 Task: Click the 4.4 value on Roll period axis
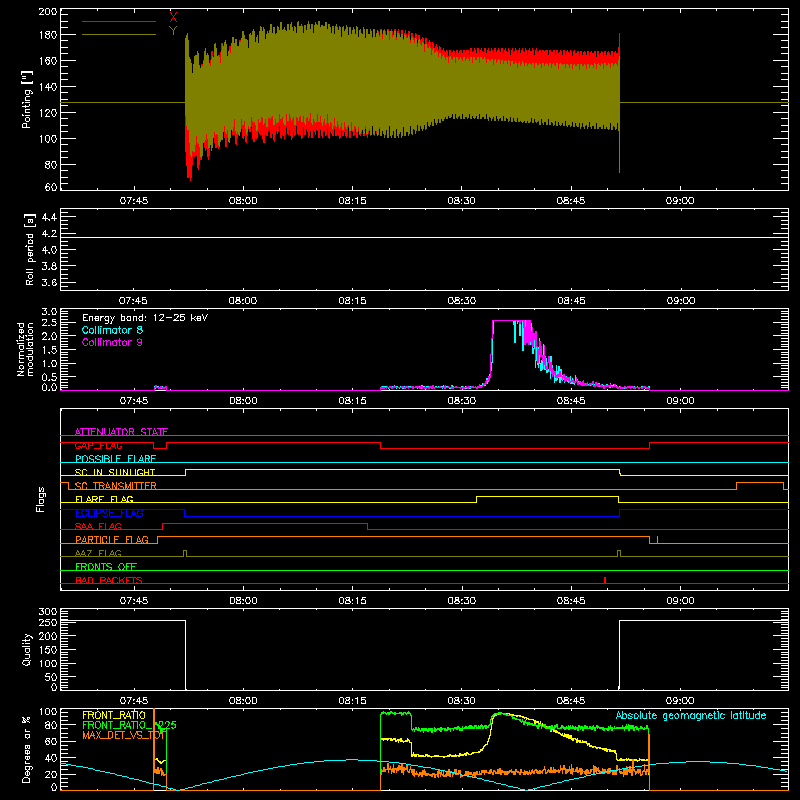pyautogui.click(x=49, y=217)
